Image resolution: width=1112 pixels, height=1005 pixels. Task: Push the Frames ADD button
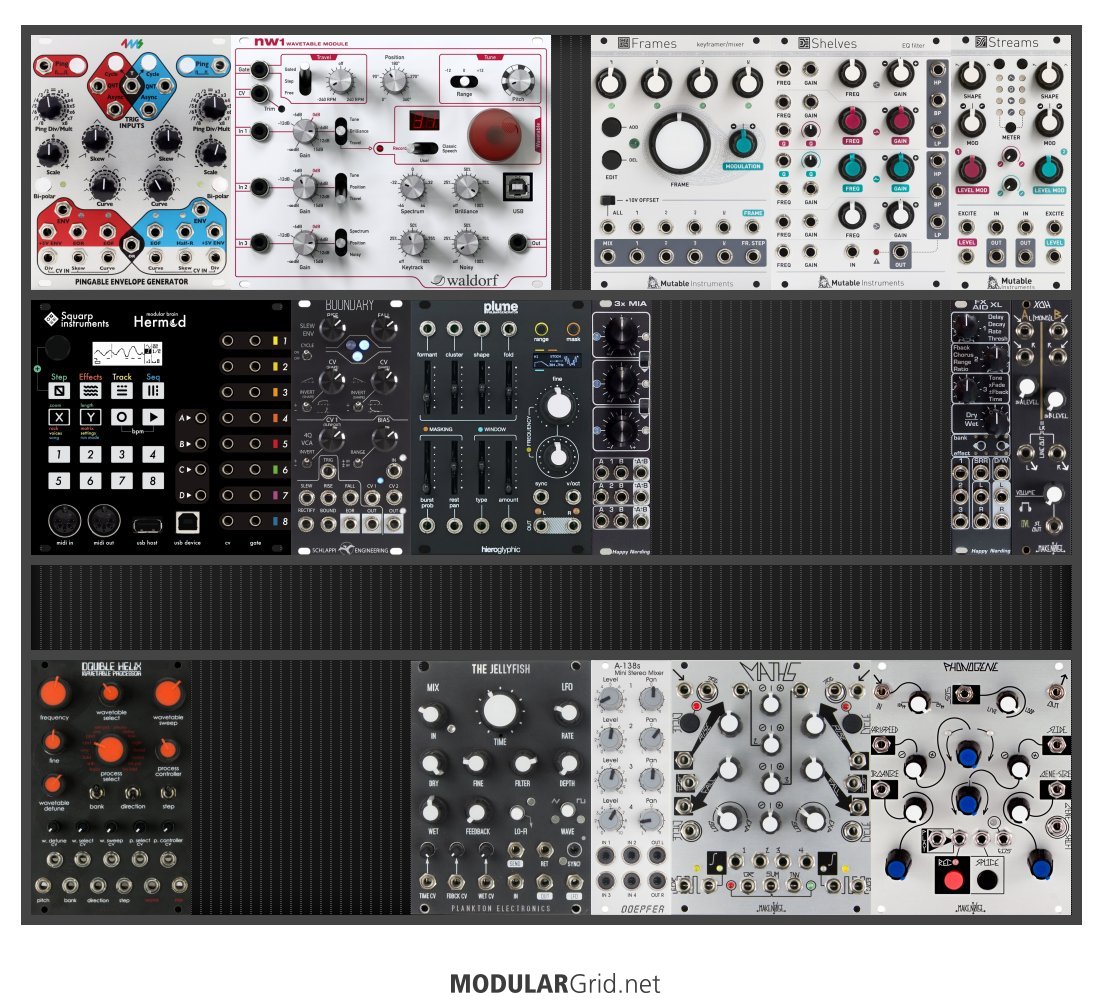point(611,128)
